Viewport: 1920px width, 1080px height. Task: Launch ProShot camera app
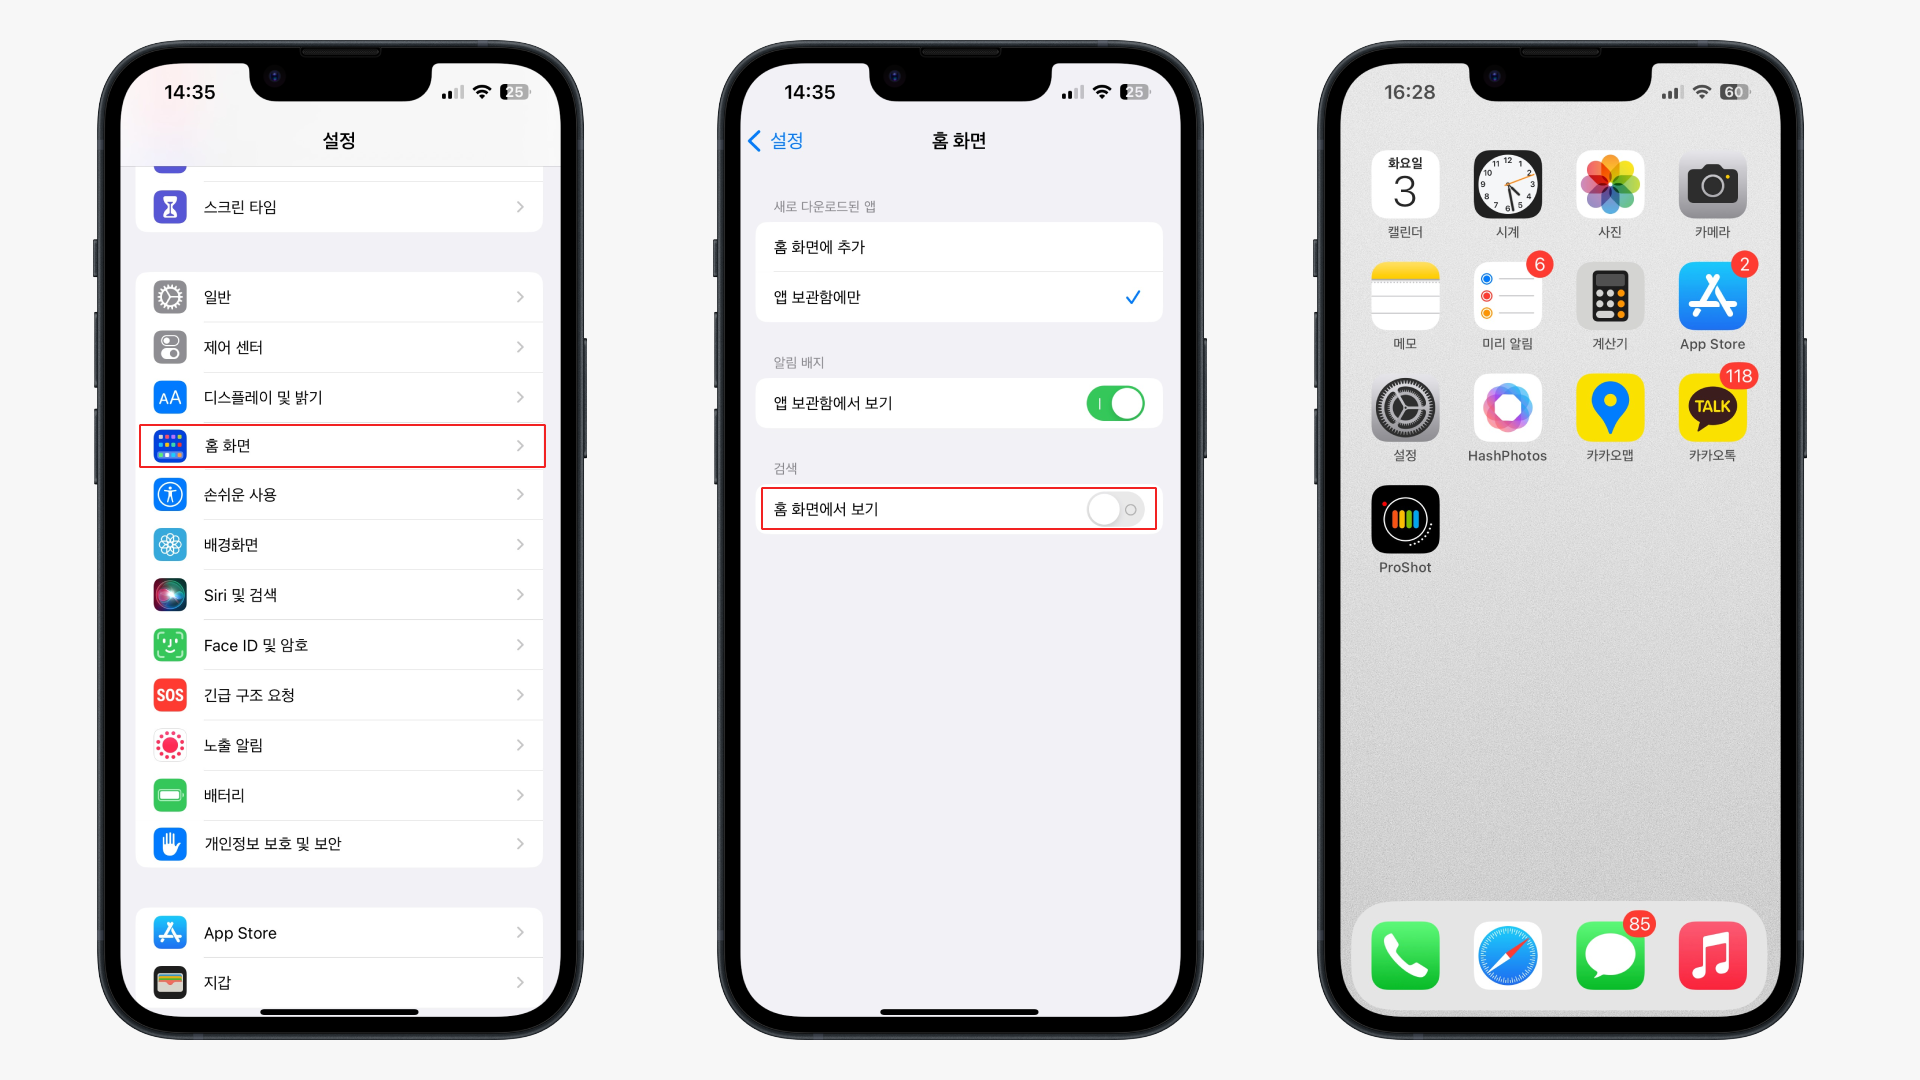coord(1403,521)
